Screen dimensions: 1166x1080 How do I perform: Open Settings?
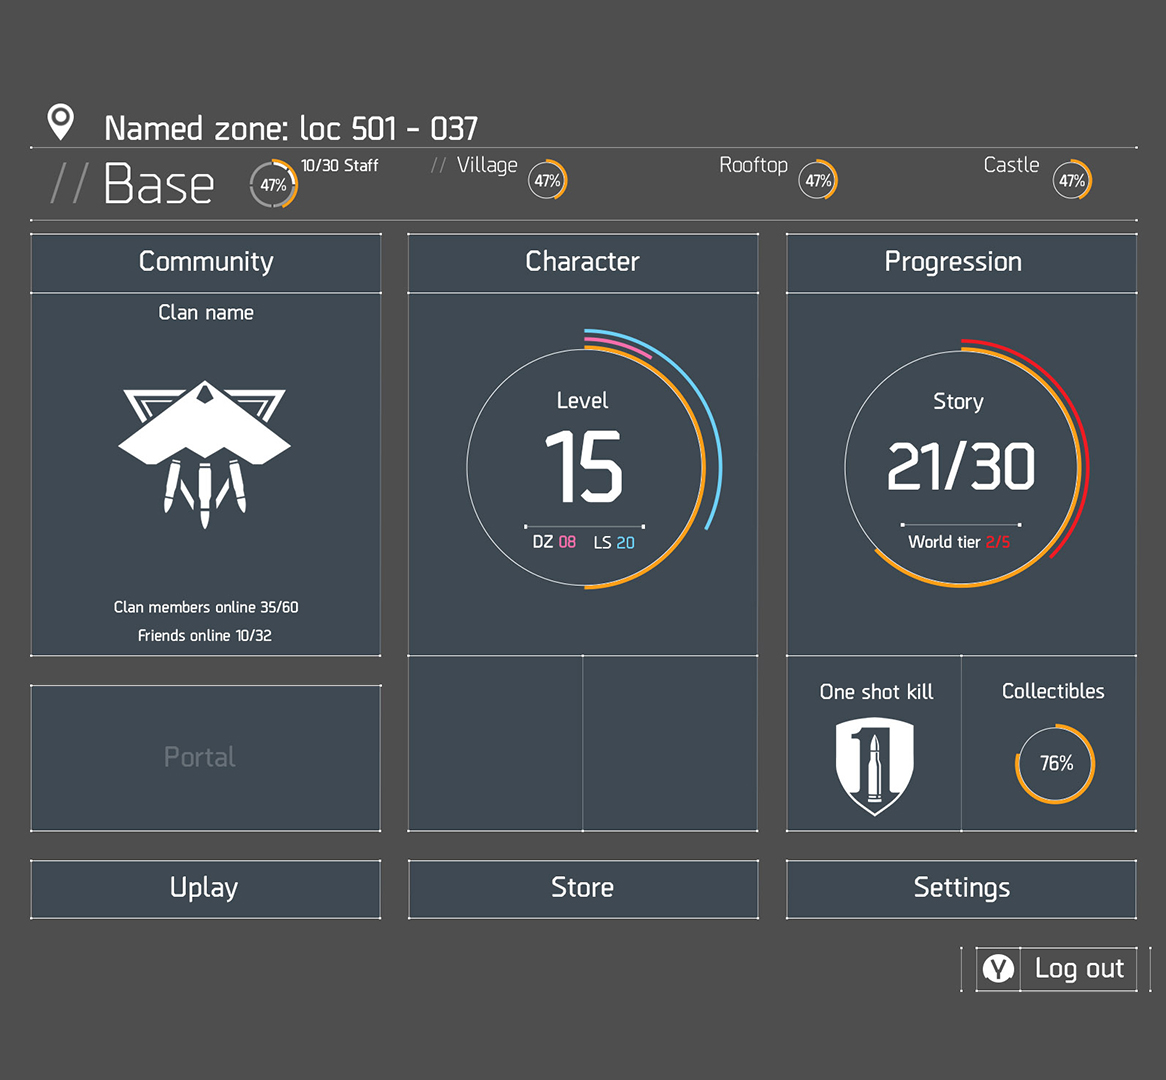961,888
